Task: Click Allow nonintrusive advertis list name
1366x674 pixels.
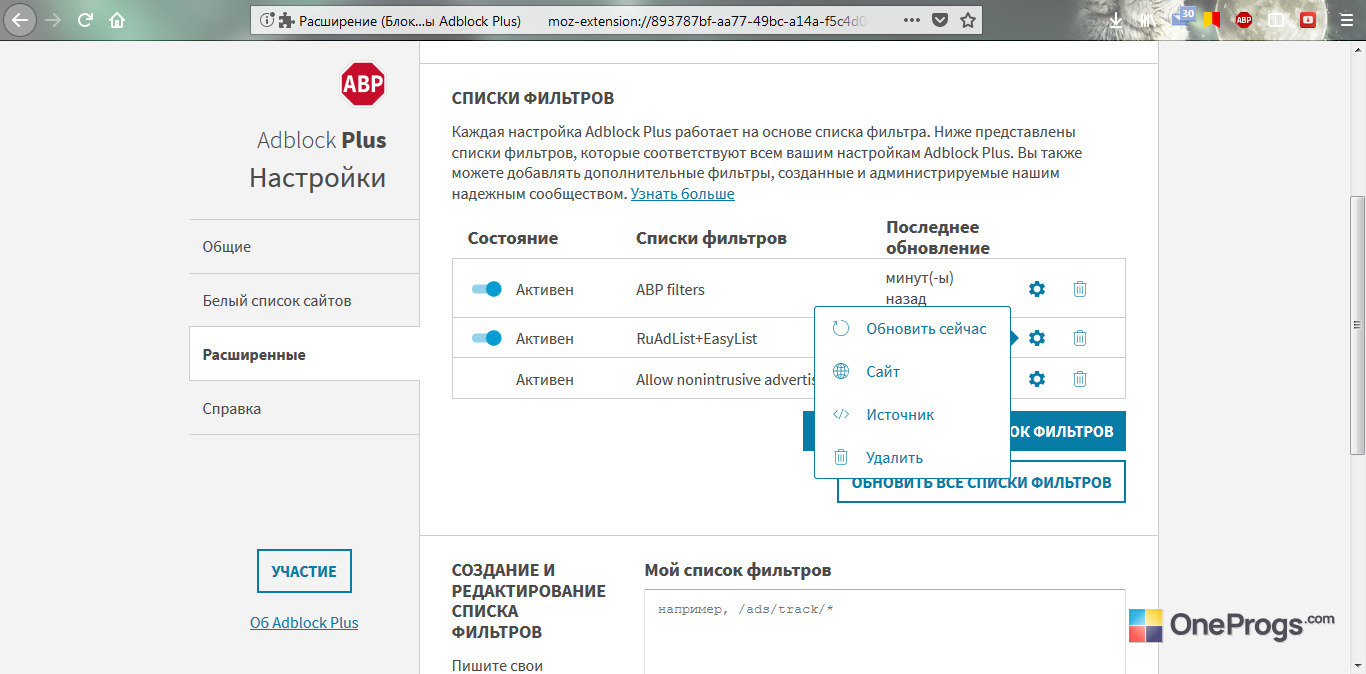Action: (724, 380)
